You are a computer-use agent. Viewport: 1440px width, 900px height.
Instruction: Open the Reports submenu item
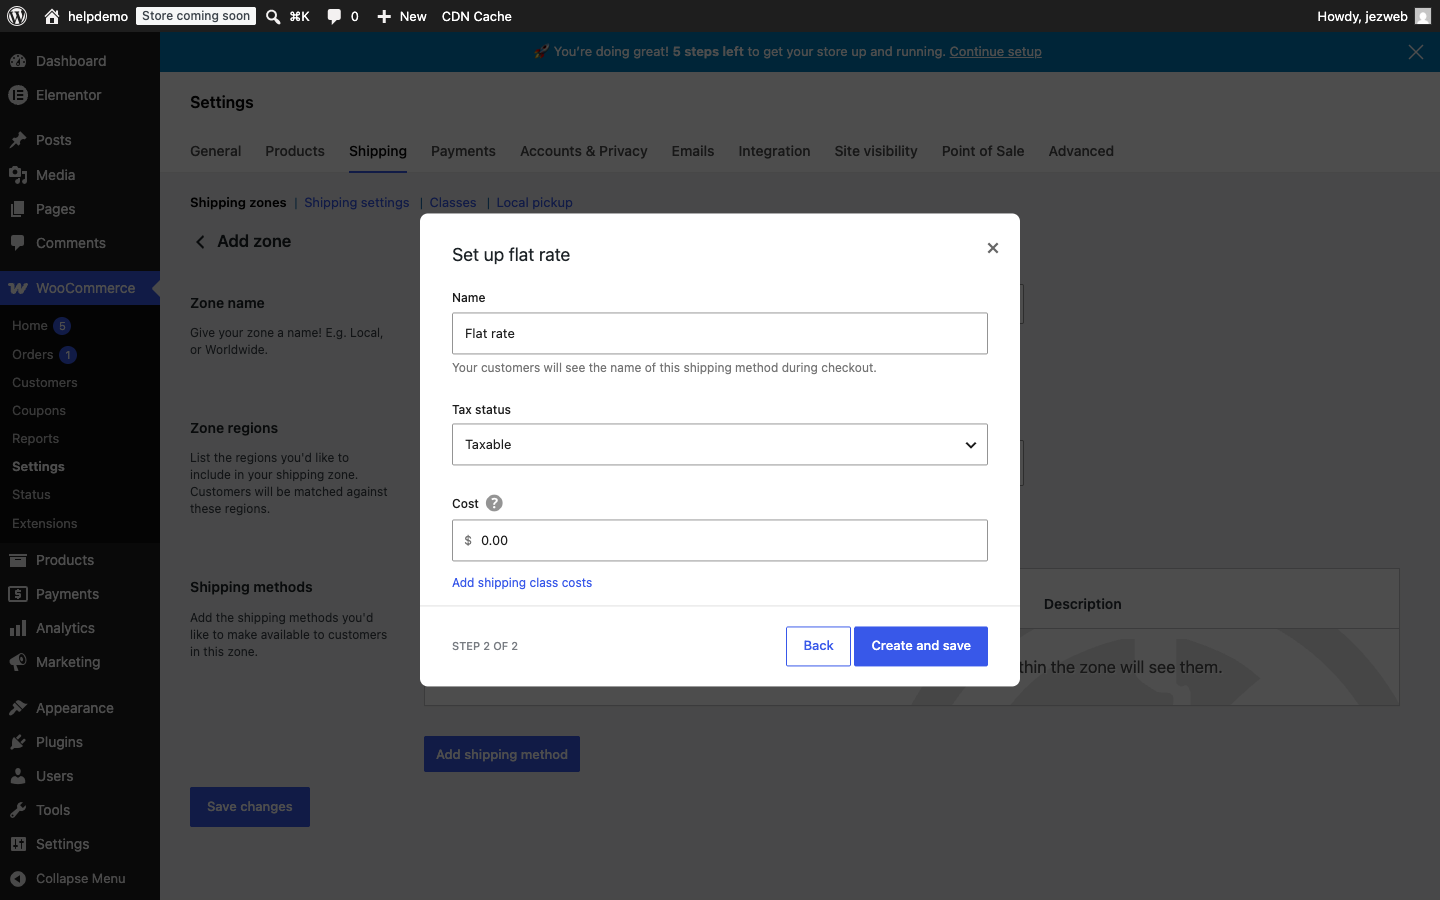coord(36,439)
